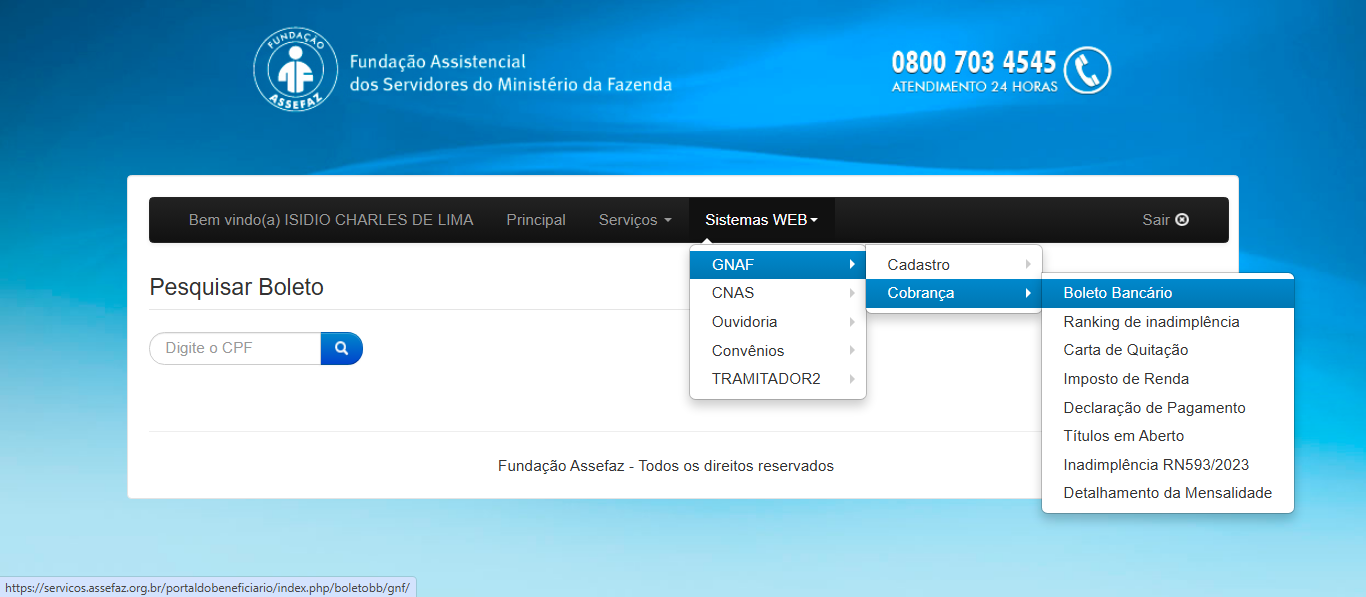
Task: Click the arrow next to Convênios
Action: tap(852, 351)
